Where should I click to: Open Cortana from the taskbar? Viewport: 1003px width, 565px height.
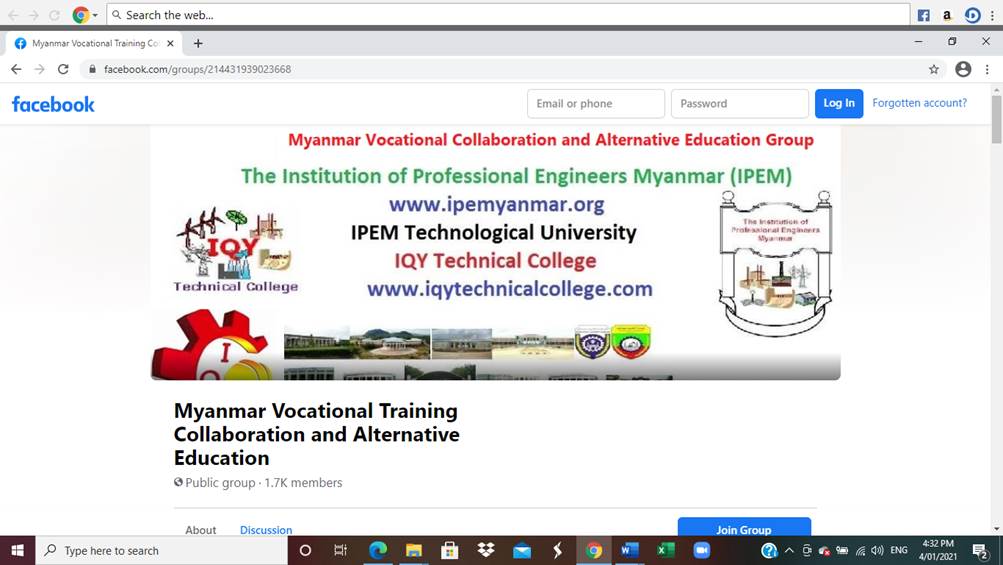(x=305, y=550)
